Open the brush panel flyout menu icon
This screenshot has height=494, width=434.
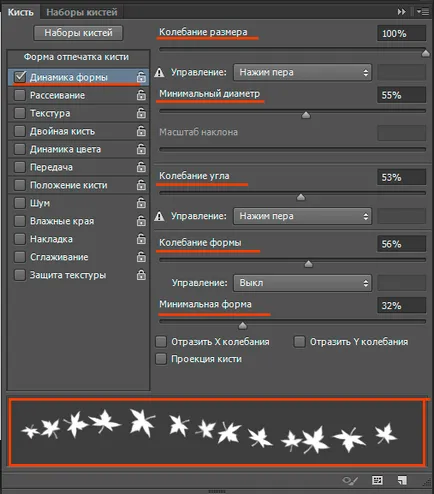[423, 12]
